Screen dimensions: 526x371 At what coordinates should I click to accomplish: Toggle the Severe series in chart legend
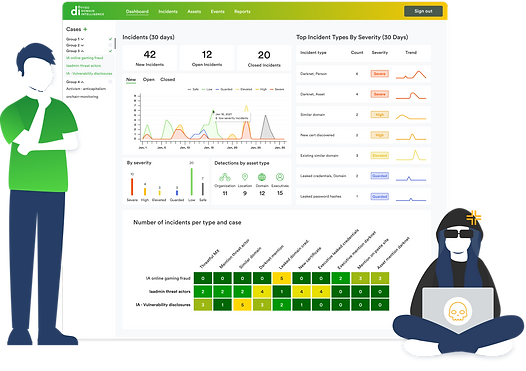(277, 90)
